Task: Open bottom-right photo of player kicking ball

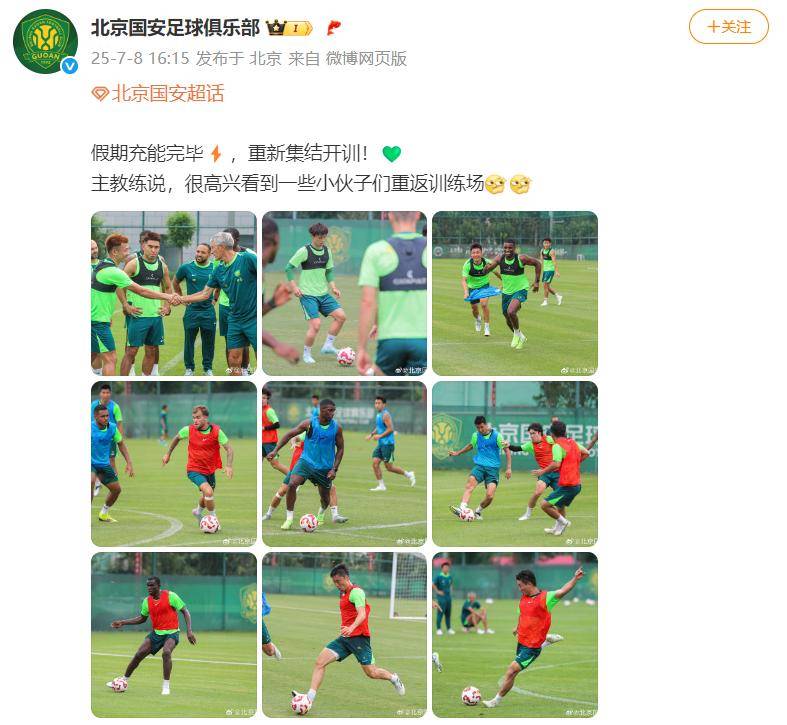Action: (x=515, y=635)
